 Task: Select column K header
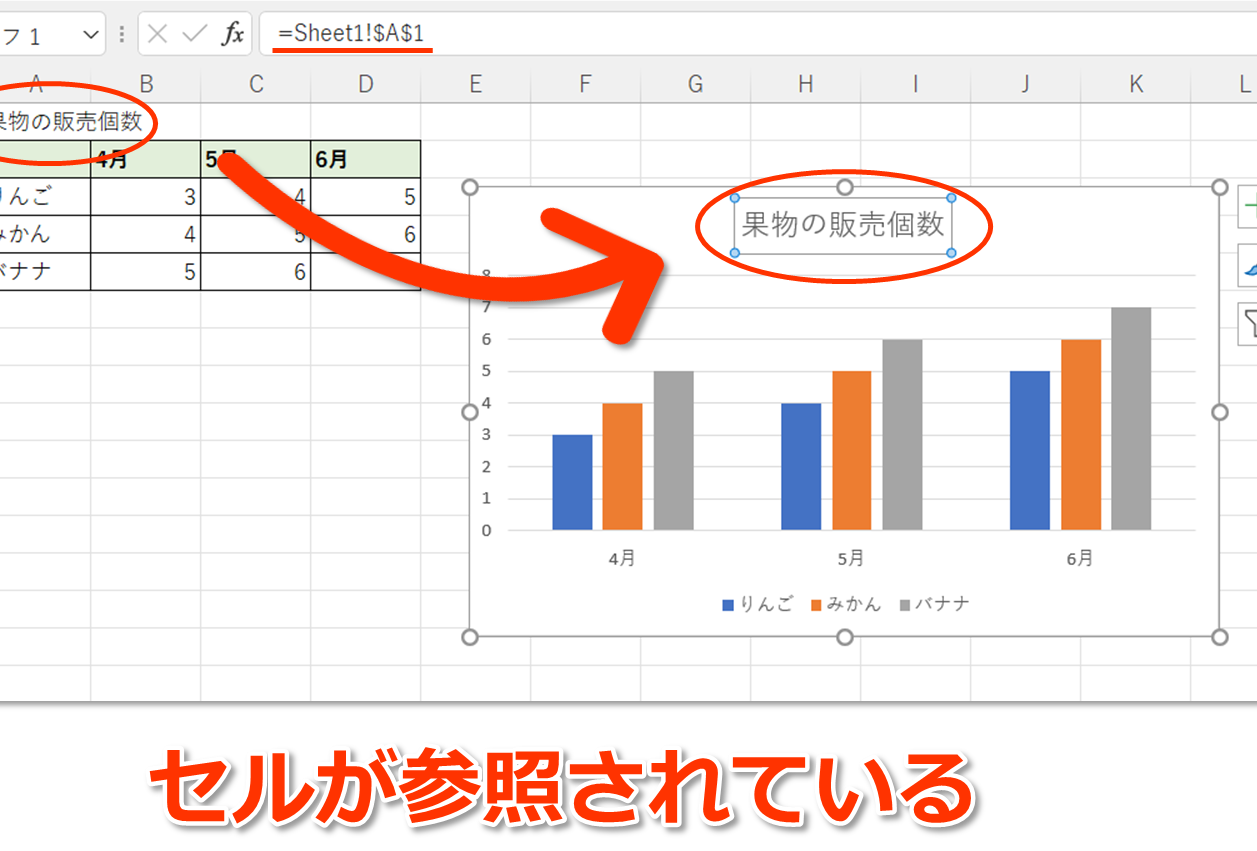click(x=1136, y=85)
